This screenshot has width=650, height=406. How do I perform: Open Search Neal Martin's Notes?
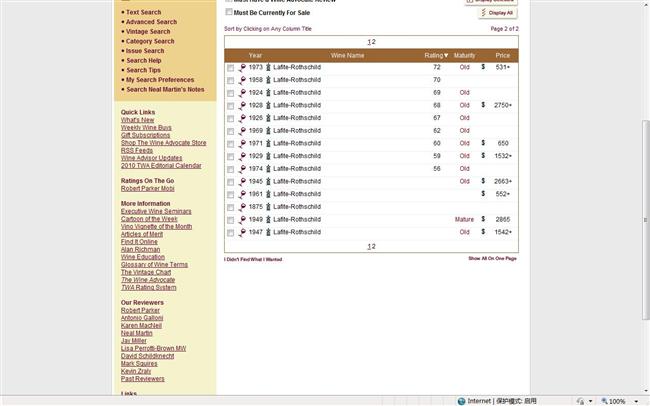[x=165, y=90]
